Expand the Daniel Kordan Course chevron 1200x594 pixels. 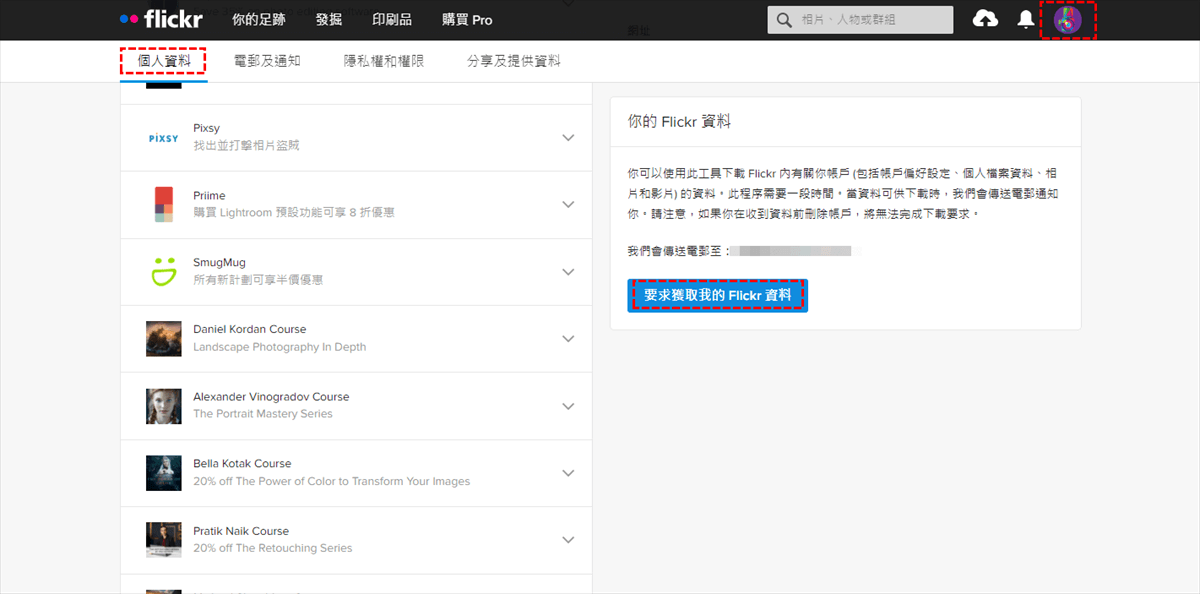[x=568, y=339]
